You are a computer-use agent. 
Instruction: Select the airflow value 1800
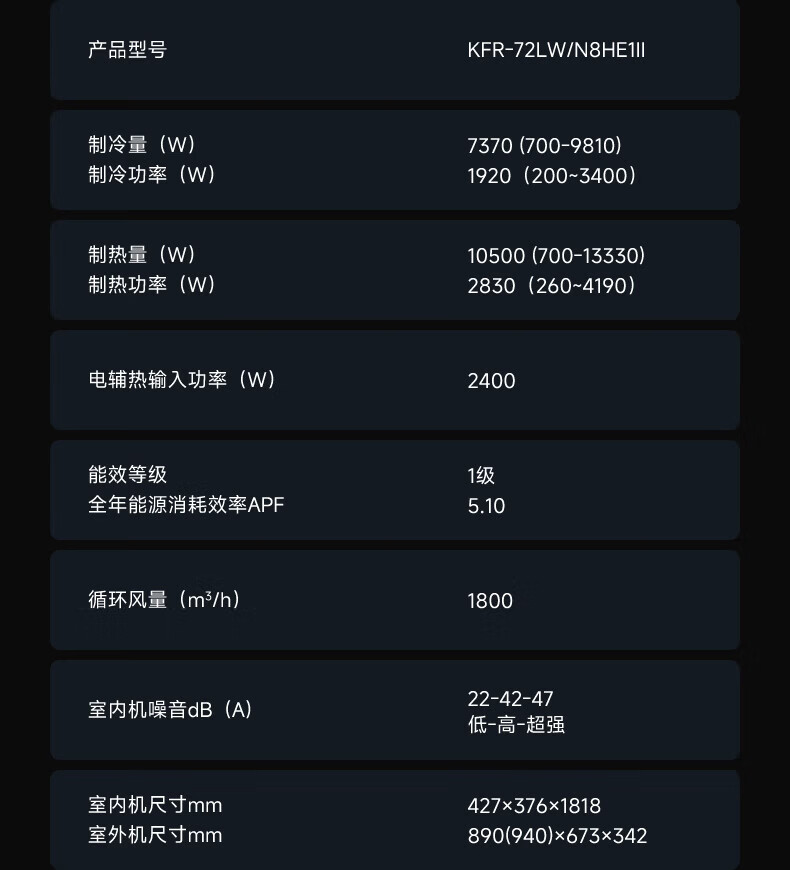click(x=490, y=601)
